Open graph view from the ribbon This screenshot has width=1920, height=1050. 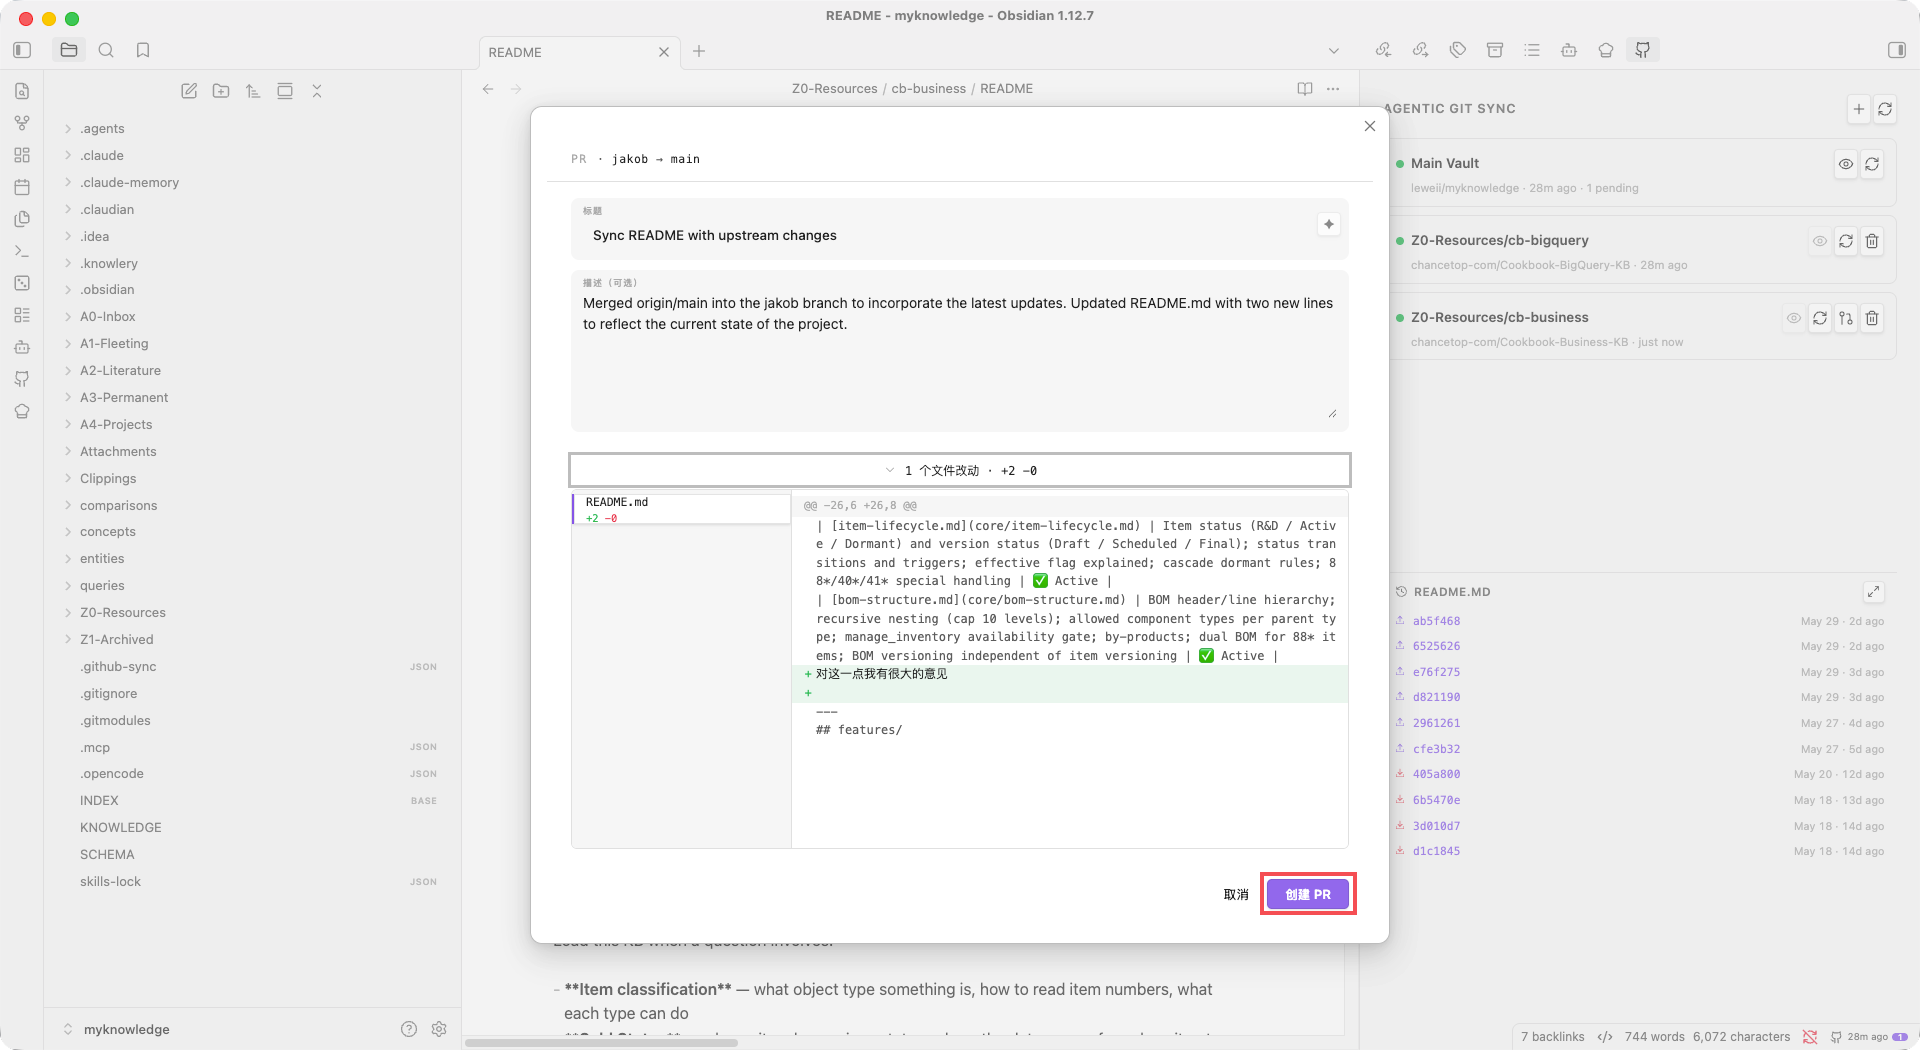point(22,123)
